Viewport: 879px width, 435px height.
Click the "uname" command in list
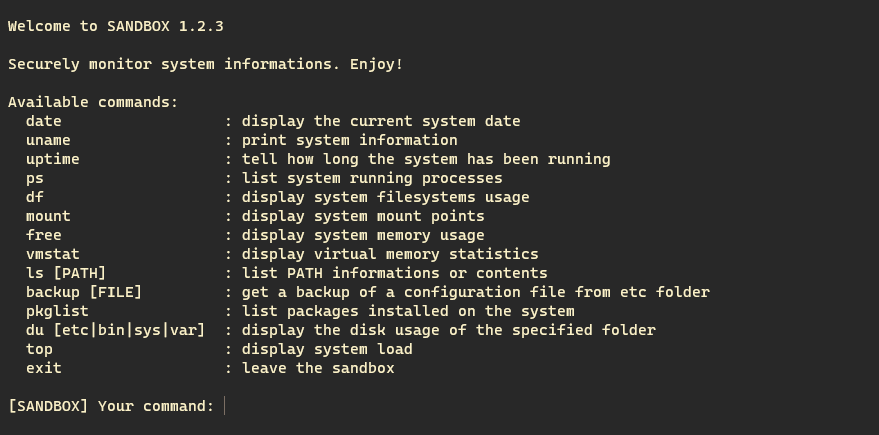[48, 140]
